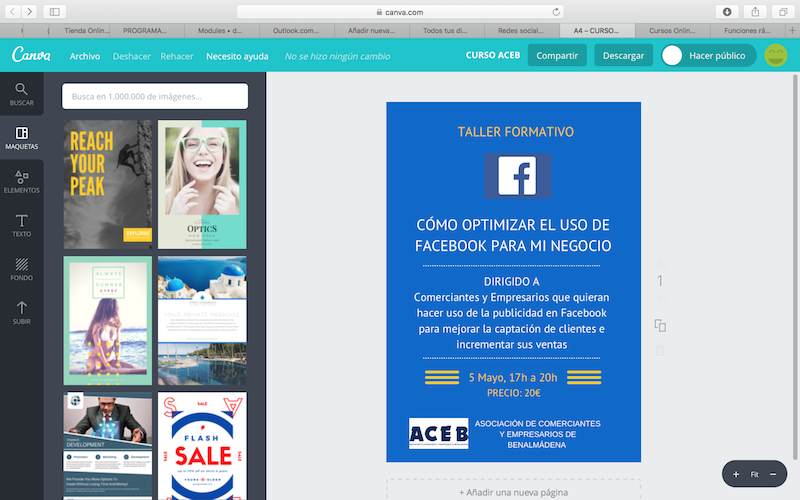Add a new Safari tab

click(x=792, y=31)
